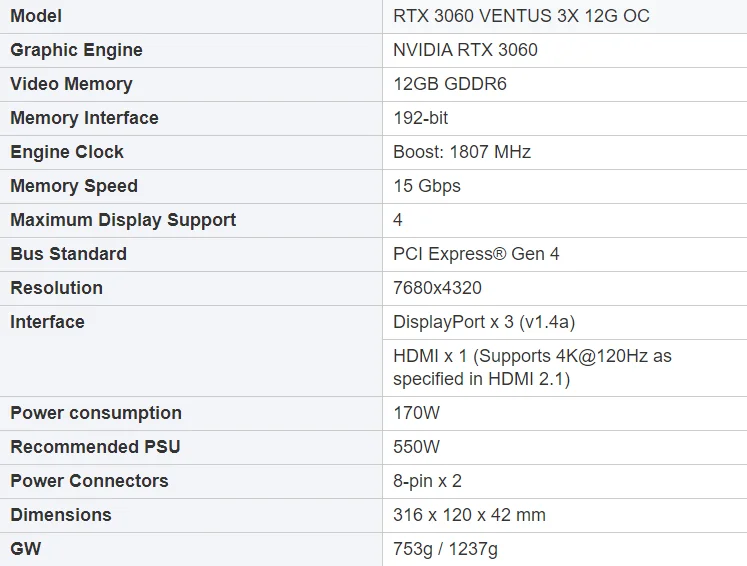
Task: Click the 8-pin x 2 value
Action: 427,481
